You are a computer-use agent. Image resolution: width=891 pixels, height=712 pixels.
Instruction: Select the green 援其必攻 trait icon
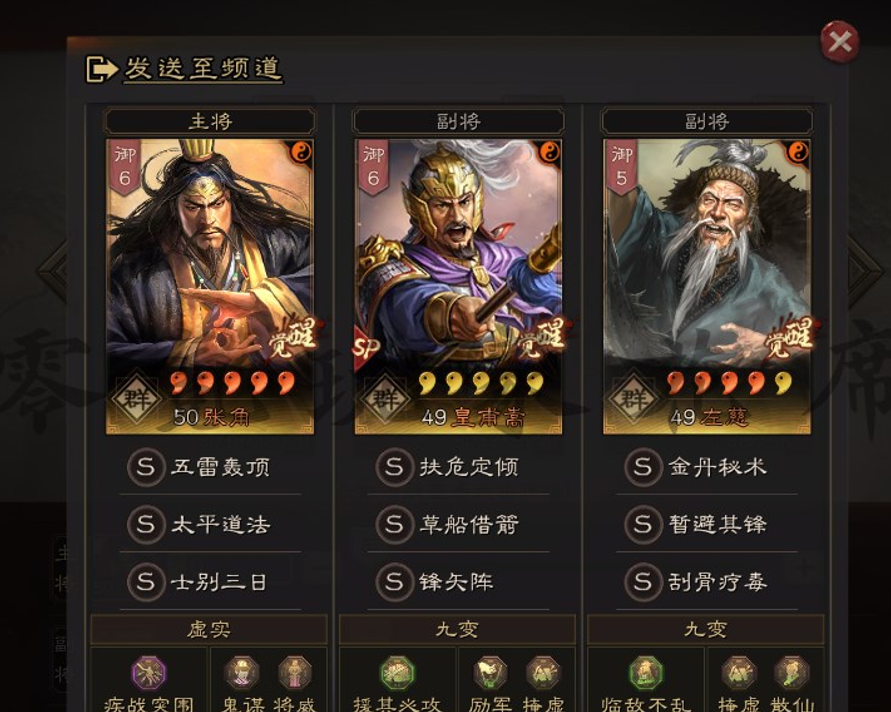[x=397, y=673]
